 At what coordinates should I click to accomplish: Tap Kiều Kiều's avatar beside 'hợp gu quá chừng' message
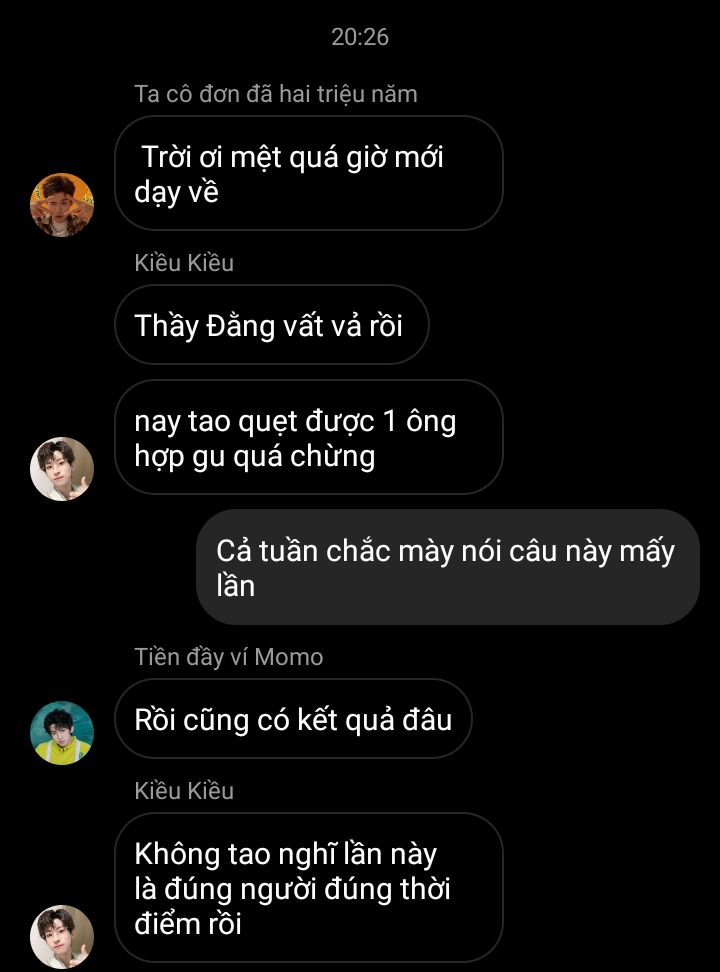coord(62,469)
